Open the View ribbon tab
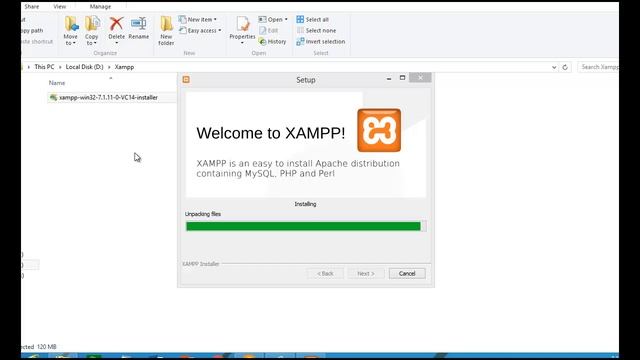 [60, 7]
